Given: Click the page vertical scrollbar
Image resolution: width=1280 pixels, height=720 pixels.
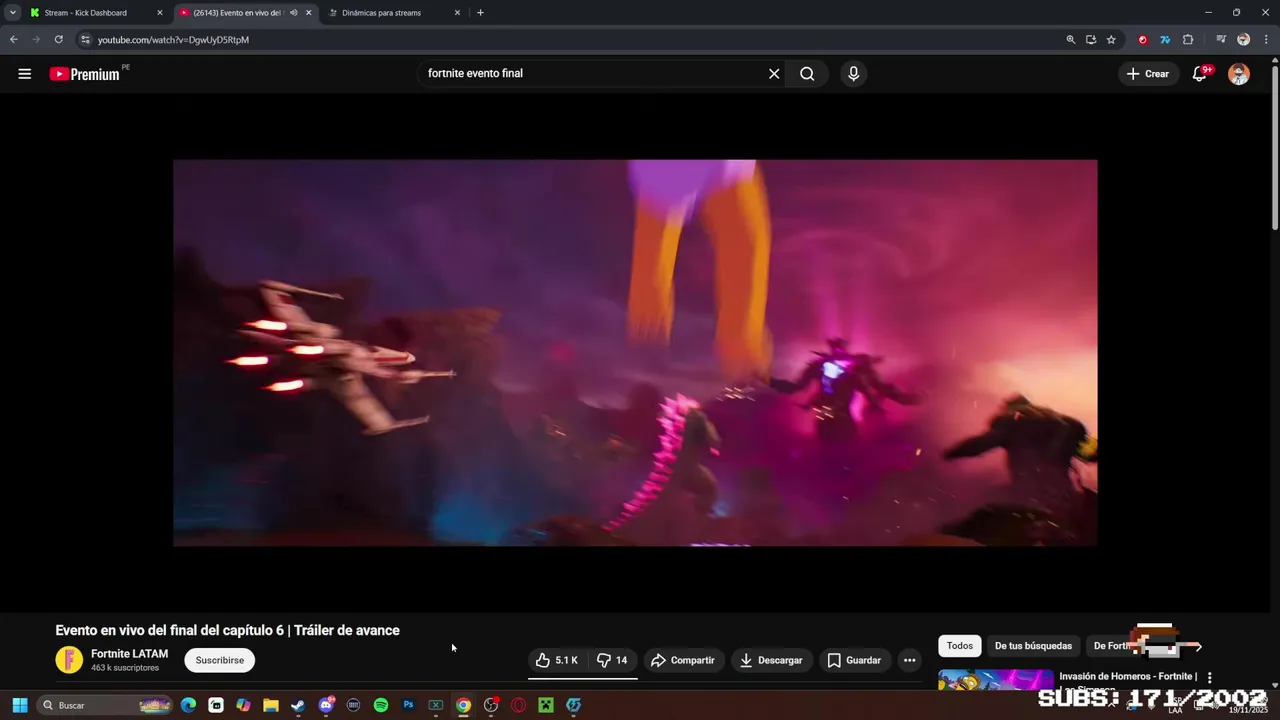Looking at the screenshot, I should click(x=1274, y=146).
